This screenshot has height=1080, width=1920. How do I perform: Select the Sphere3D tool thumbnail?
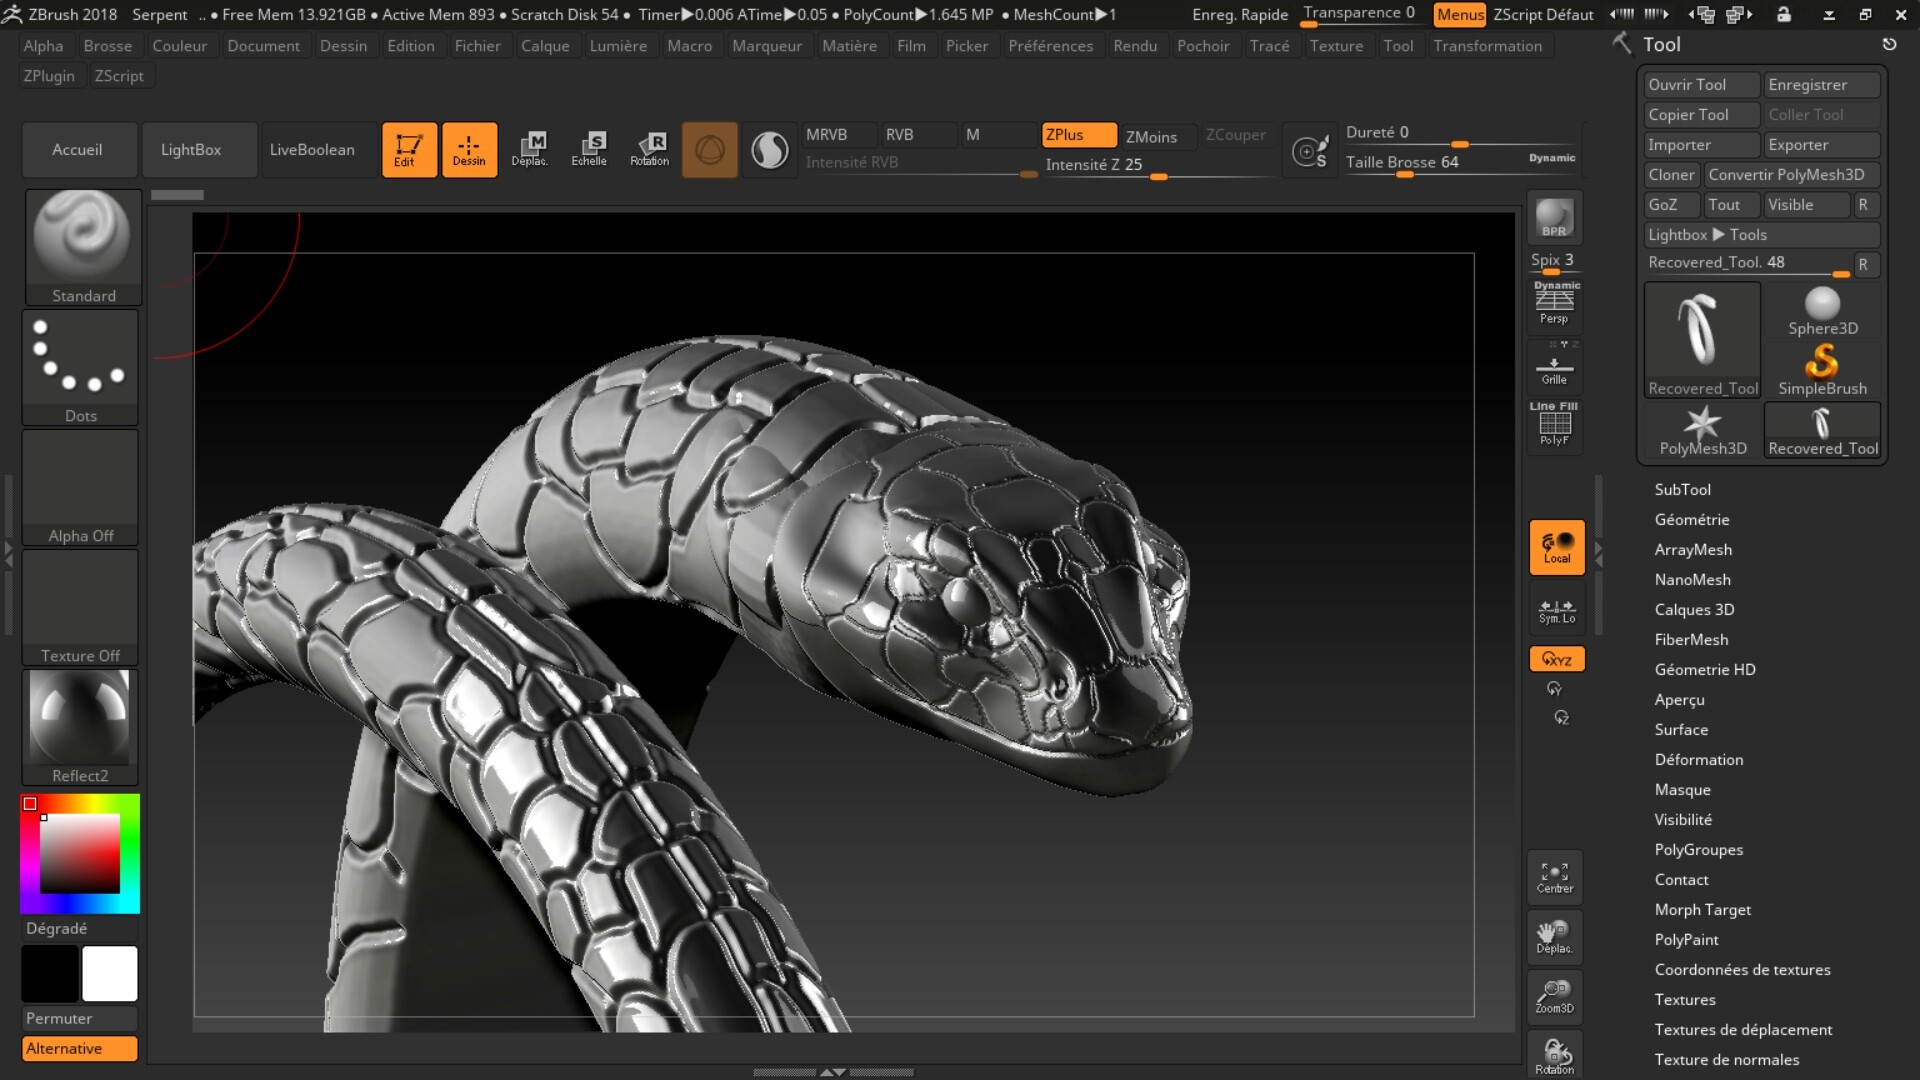(x=1822, y=307)
